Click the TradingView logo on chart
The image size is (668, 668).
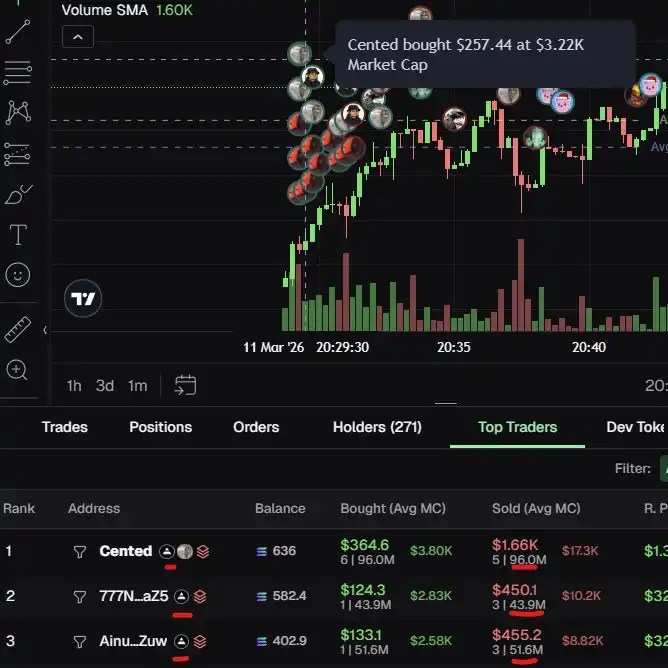pyautogui.click(x=84, y=298)
